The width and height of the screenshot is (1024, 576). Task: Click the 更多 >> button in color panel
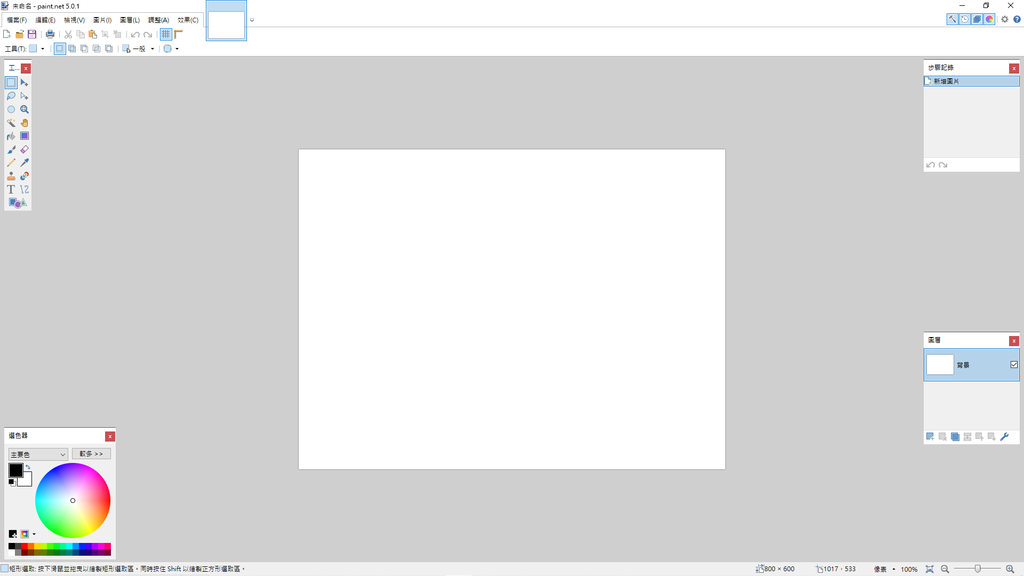click(91, 454)
